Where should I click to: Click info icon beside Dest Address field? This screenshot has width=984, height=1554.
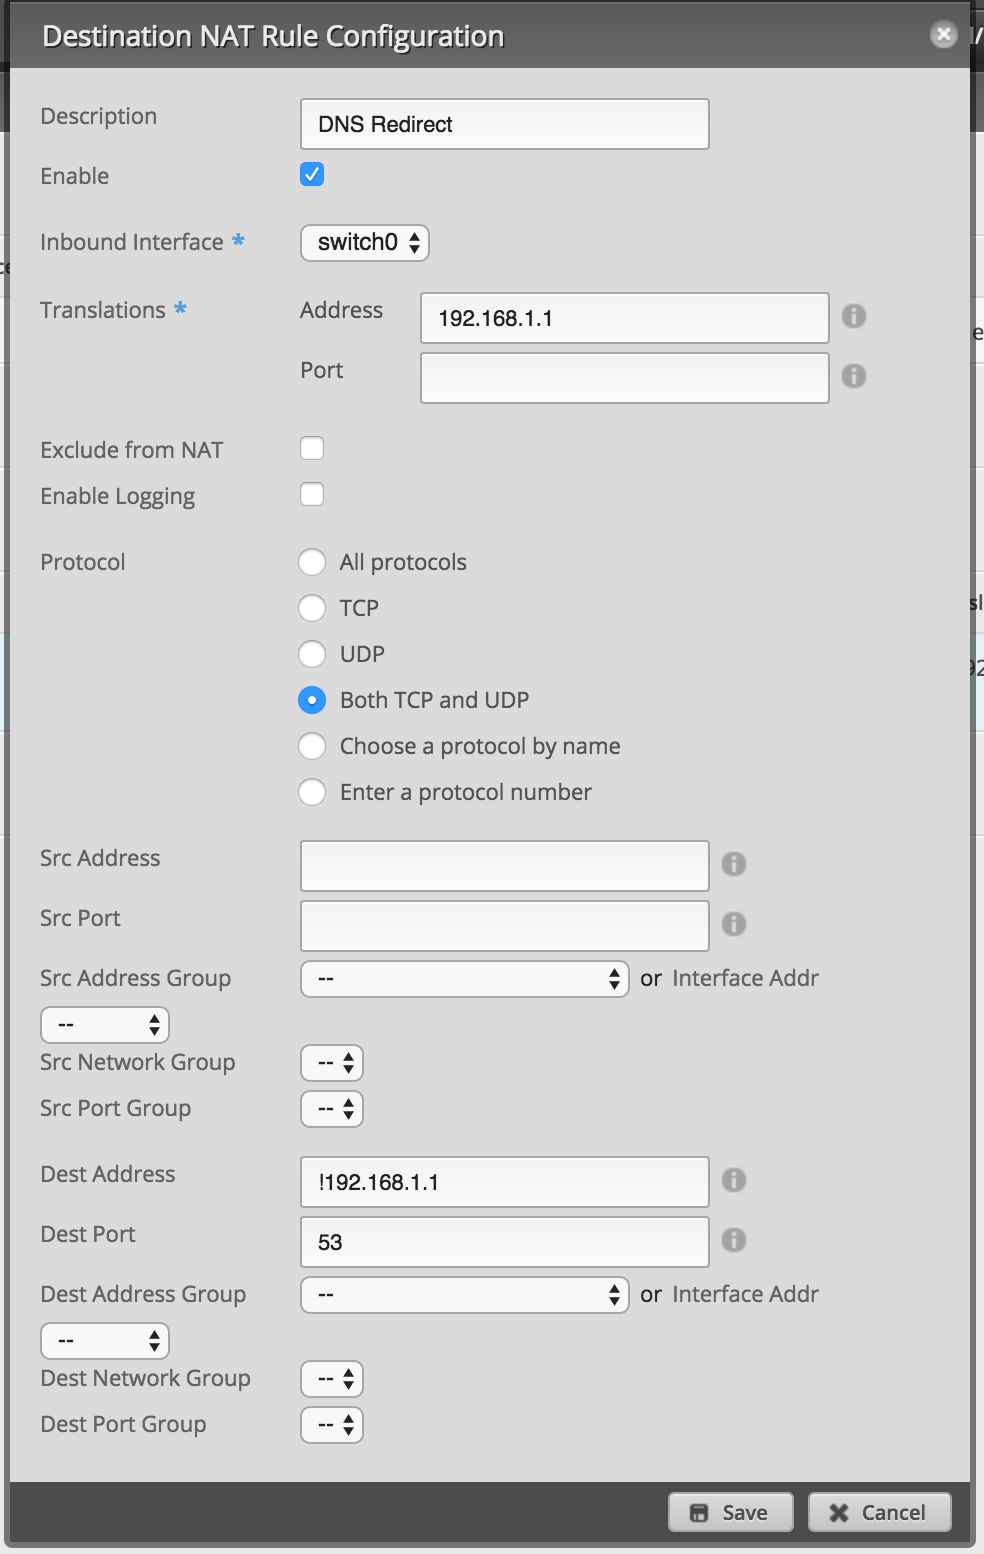pos(733,1180)
